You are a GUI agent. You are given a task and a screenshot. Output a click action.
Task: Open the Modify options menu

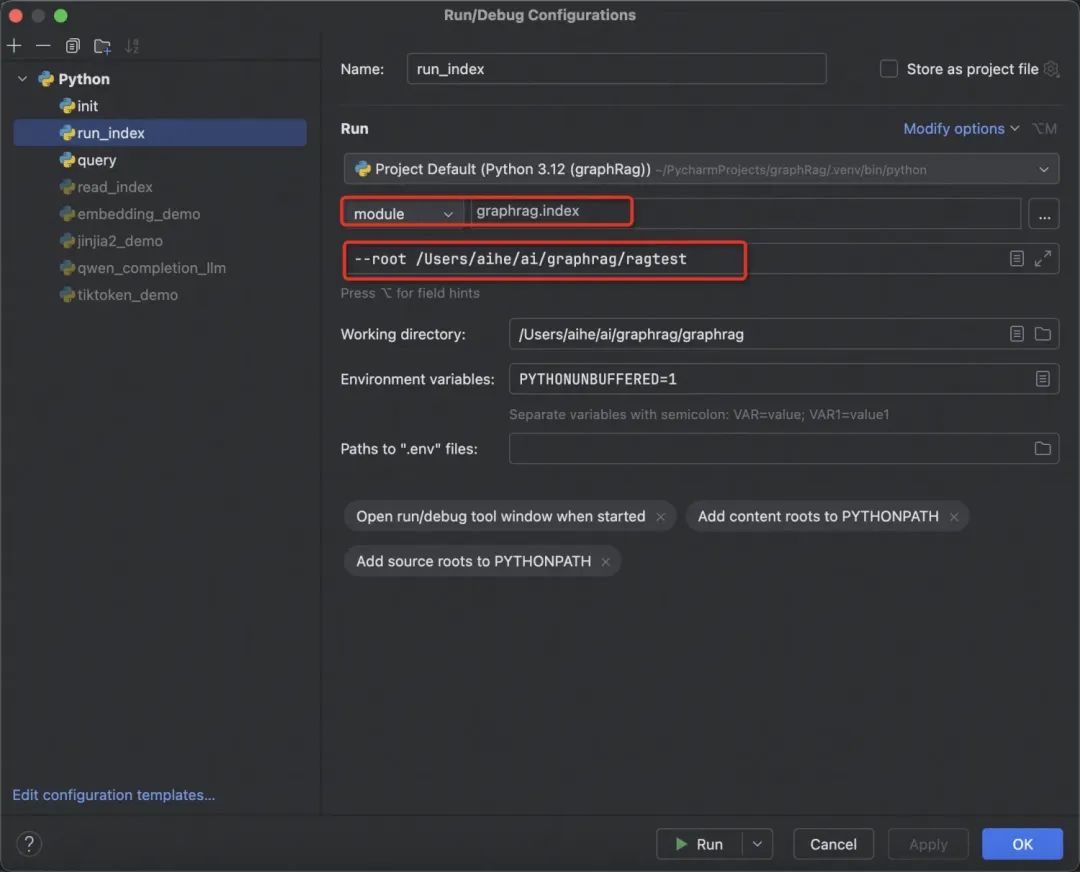pos(960,129)
